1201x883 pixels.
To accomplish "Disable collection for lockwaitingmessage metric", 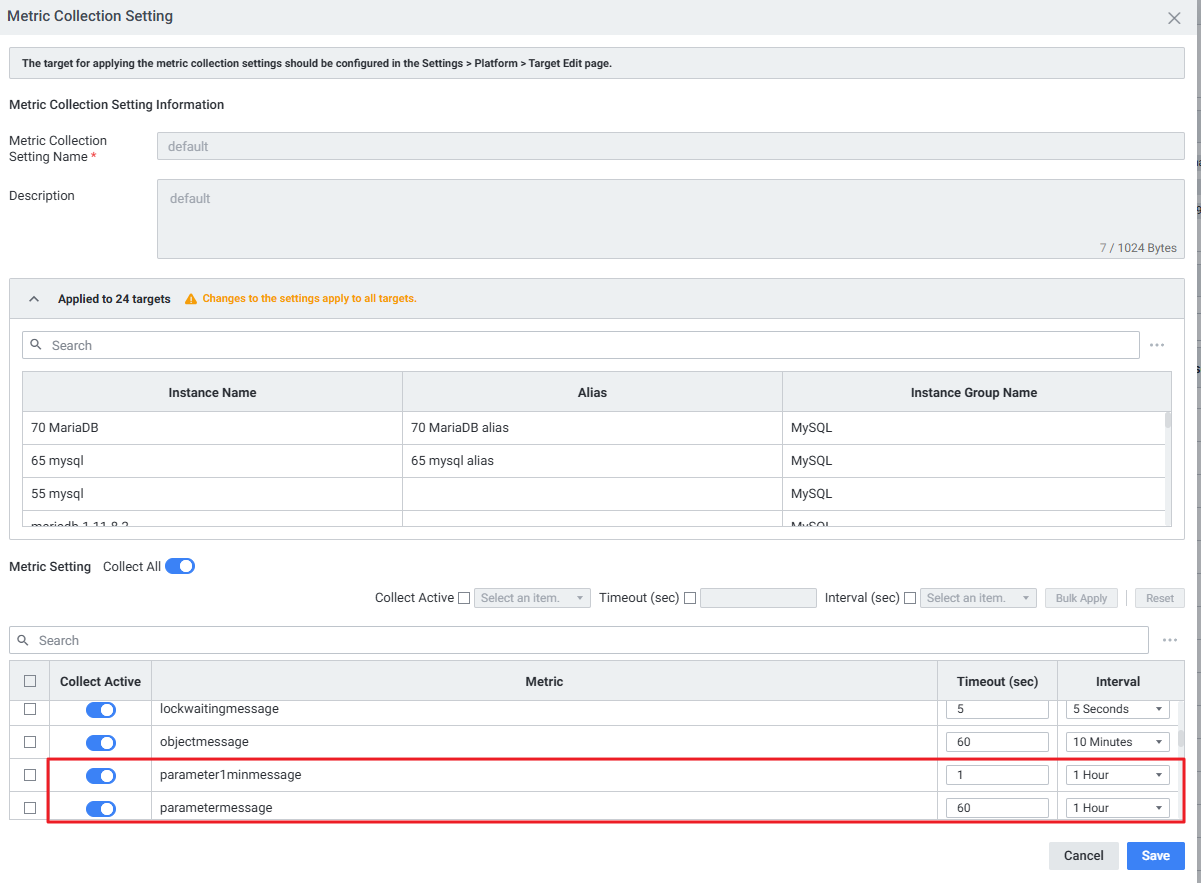I will 101,709.
